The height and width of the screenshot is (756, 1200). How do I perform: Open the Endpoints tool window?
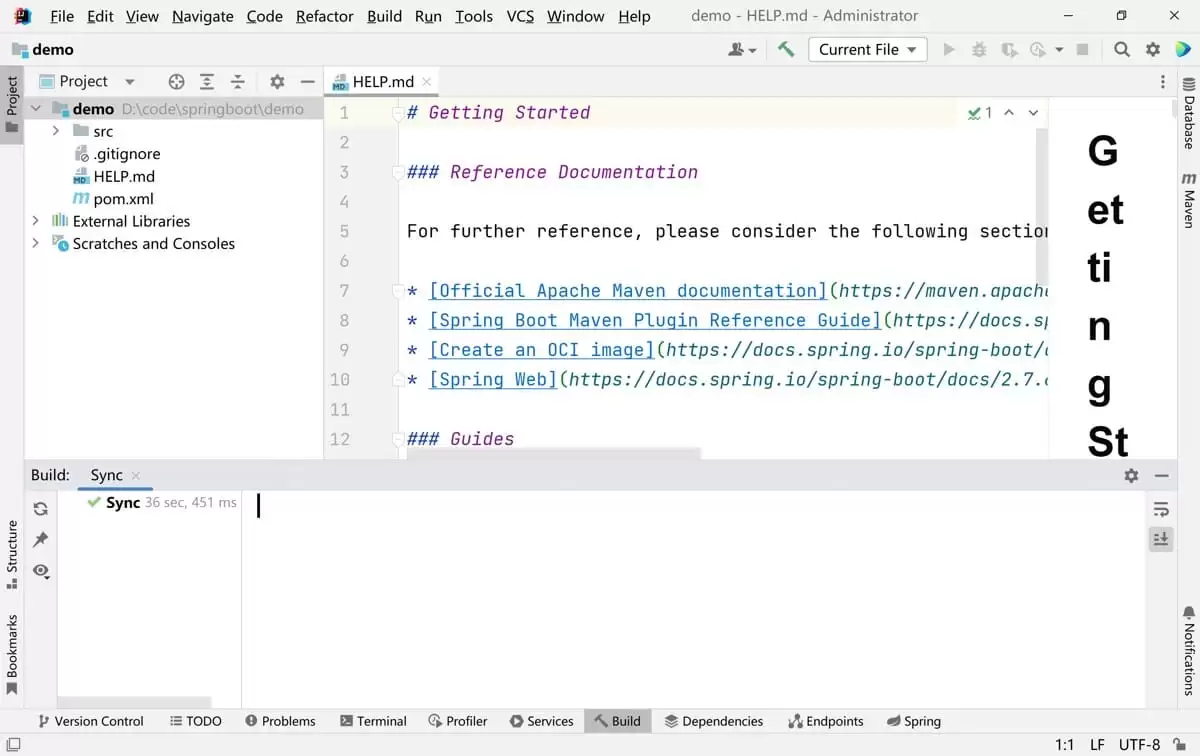click(x=825, y=721)
